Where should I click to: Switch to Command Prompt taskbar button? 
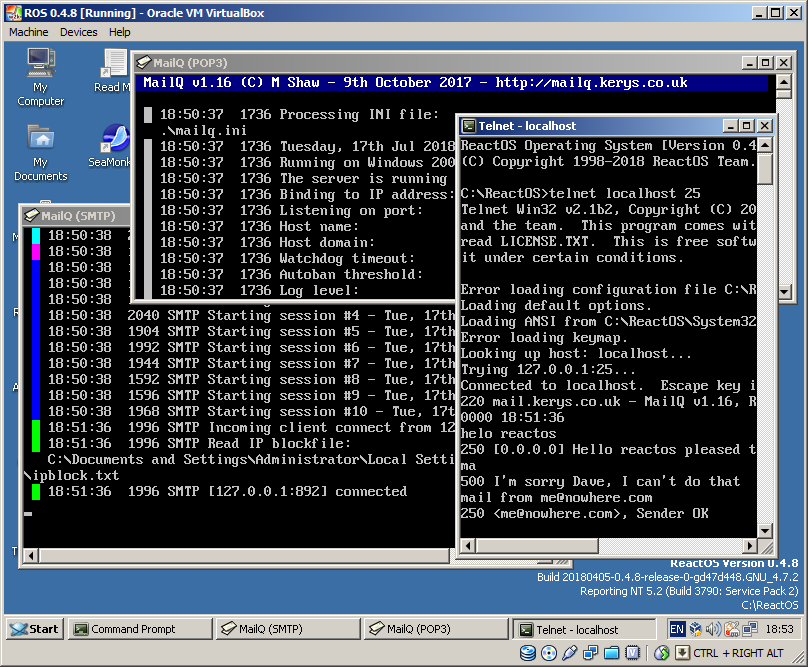point(140,629)
